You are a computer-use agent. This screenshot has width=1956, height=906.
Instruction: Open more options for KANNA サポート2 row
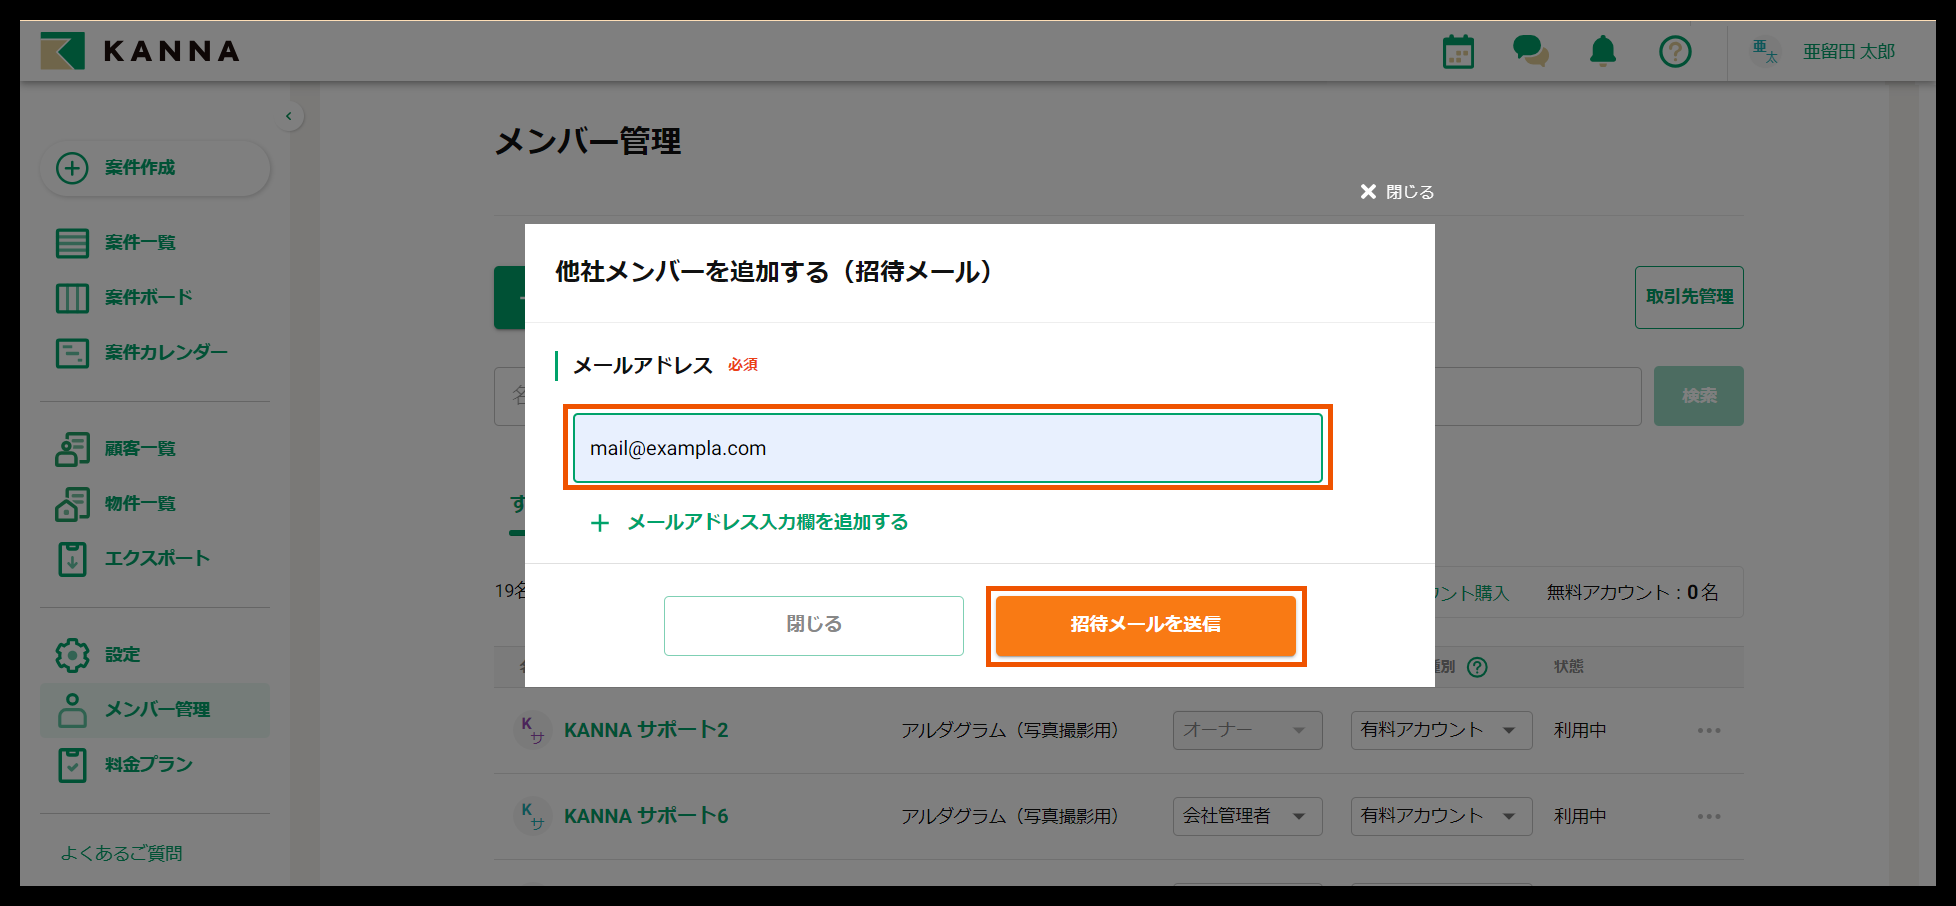pyautogui.click(x=1708, y=730)
